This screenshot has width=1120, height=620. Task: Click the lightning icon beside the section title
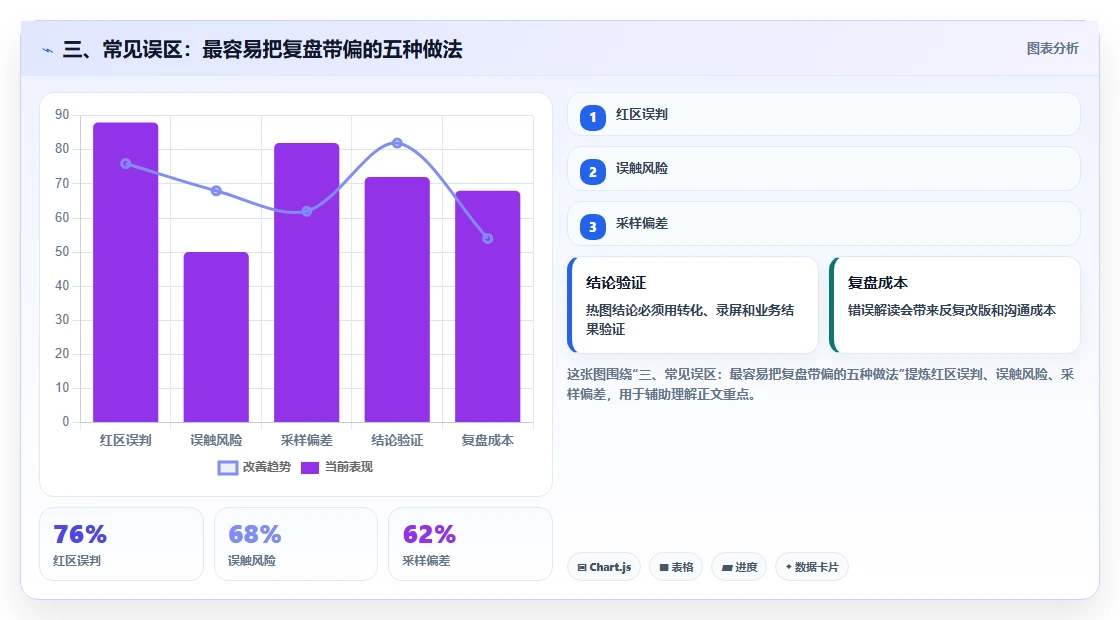(47, 50)
